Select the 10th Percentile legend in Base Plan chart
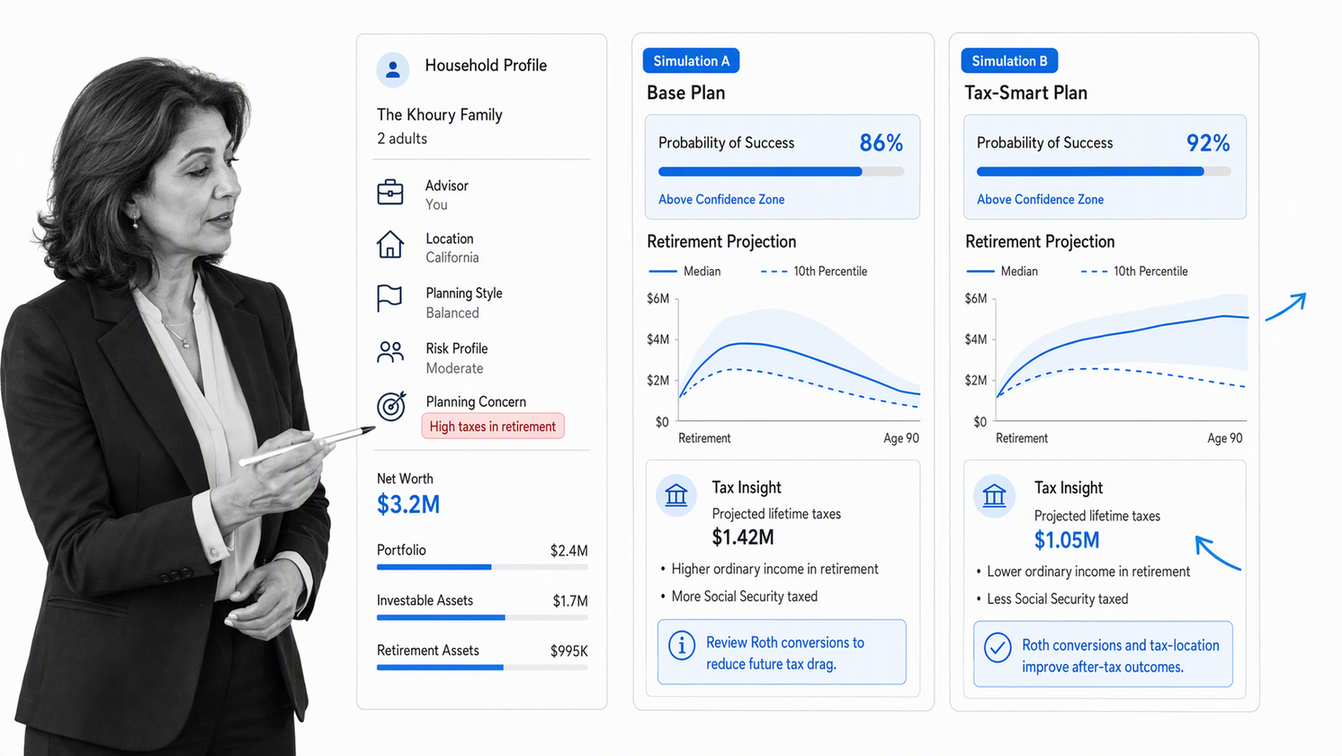1342x756 pixels. [814, 271]
